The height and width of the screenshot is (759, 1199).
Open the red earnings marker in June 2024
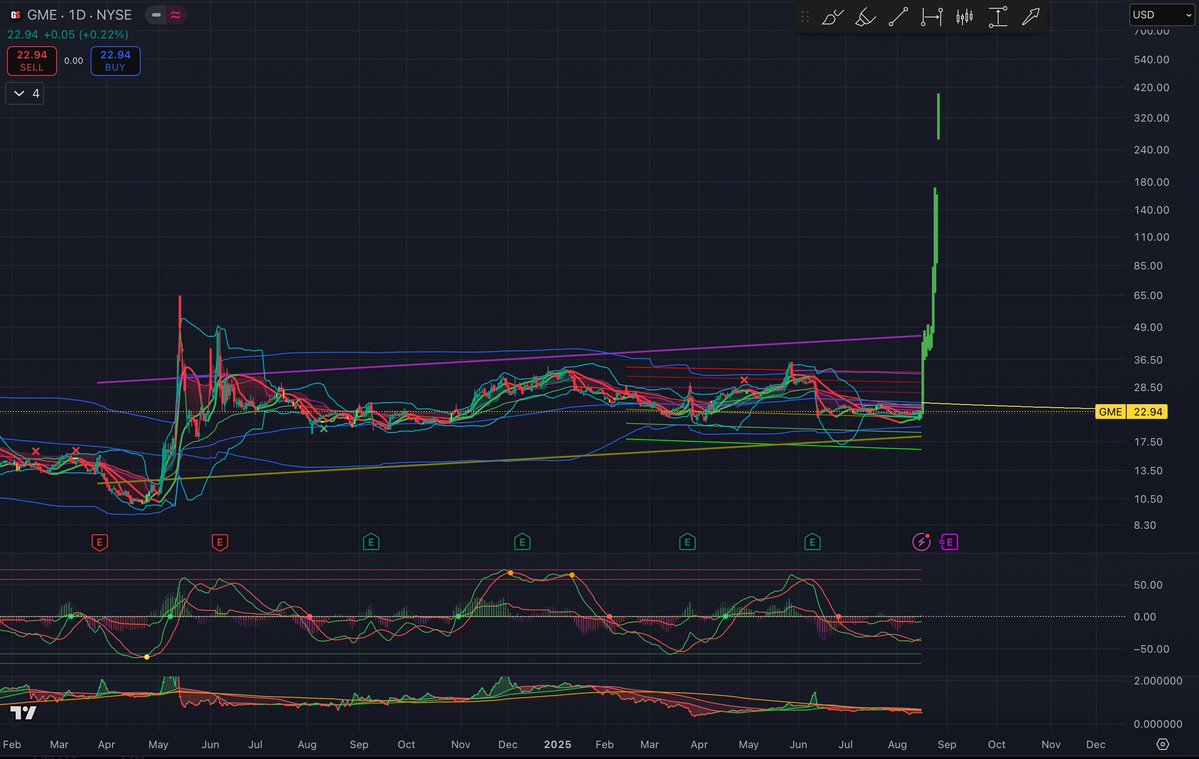coord(219,542)
